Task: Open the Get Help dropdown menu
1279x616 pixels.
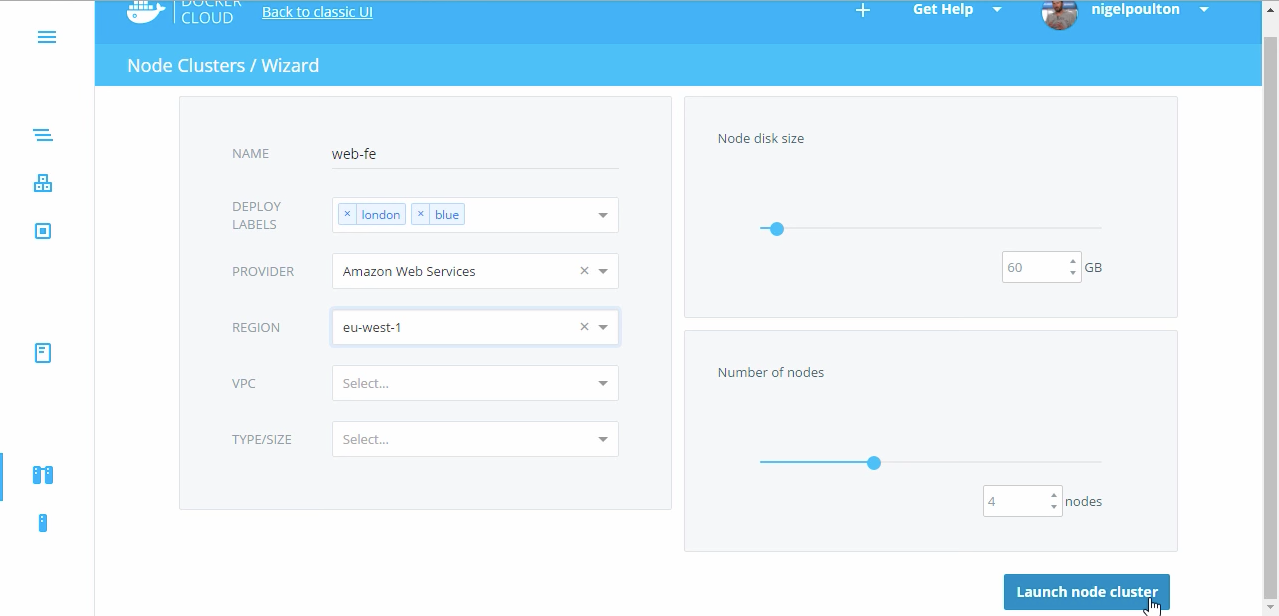Action: (x=957, y=10)
